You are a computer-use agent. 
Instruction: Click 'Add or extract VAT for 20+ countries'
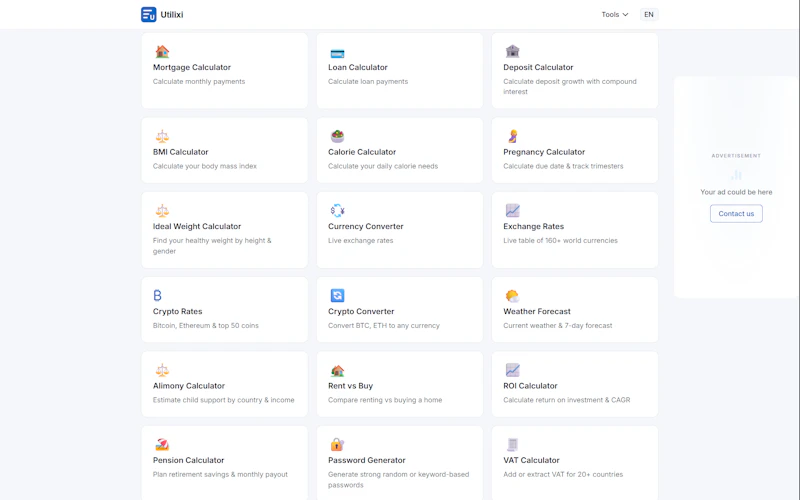pos(563,474)
